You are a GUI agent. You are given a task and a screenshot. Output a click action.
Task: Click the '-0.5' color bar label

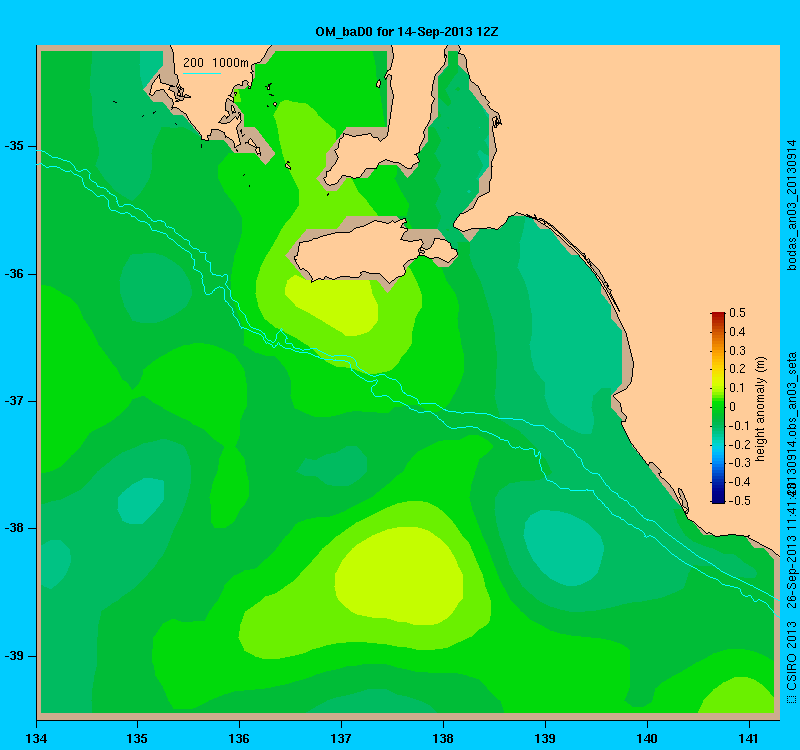(x=739, y=501)
